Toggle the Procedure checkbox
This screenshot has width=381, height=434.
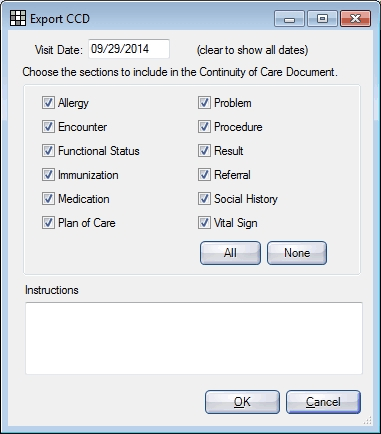click(204, 127)
